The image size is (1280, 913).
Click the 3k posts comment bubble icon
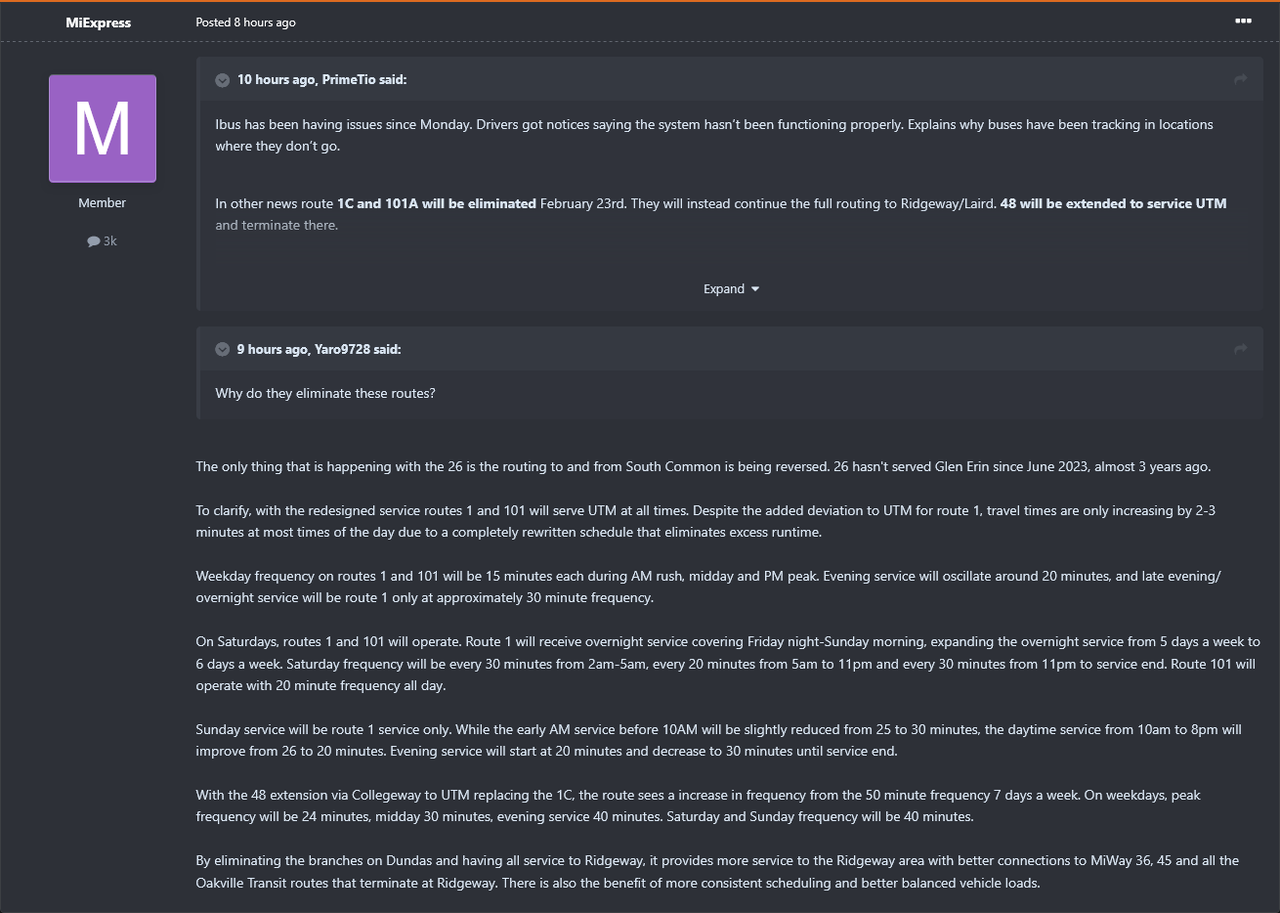tap(93, 241)
